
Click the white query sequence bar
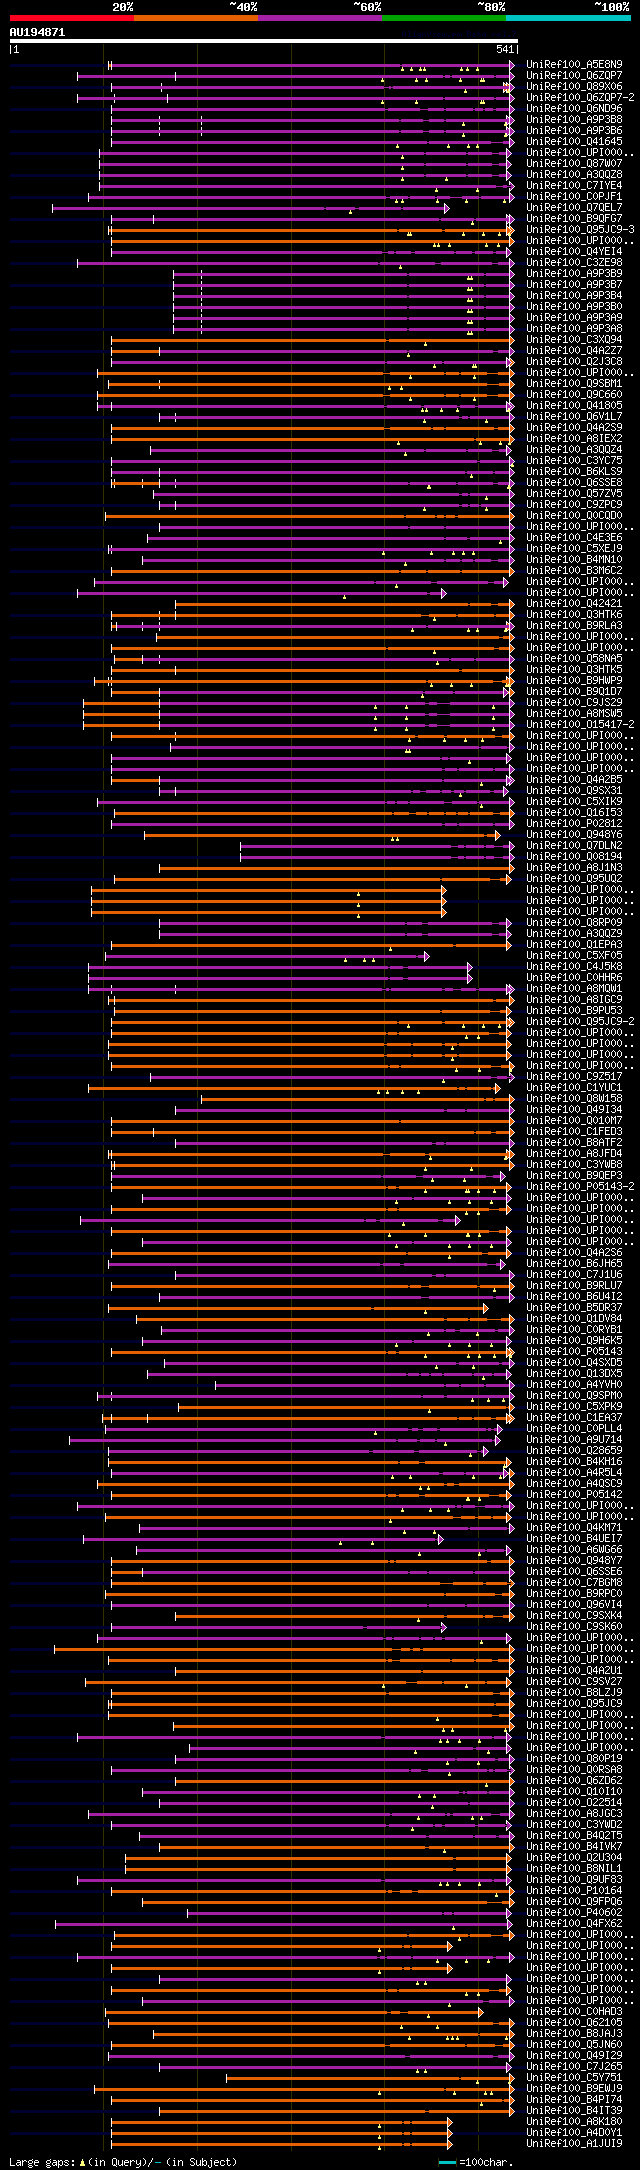263,41
